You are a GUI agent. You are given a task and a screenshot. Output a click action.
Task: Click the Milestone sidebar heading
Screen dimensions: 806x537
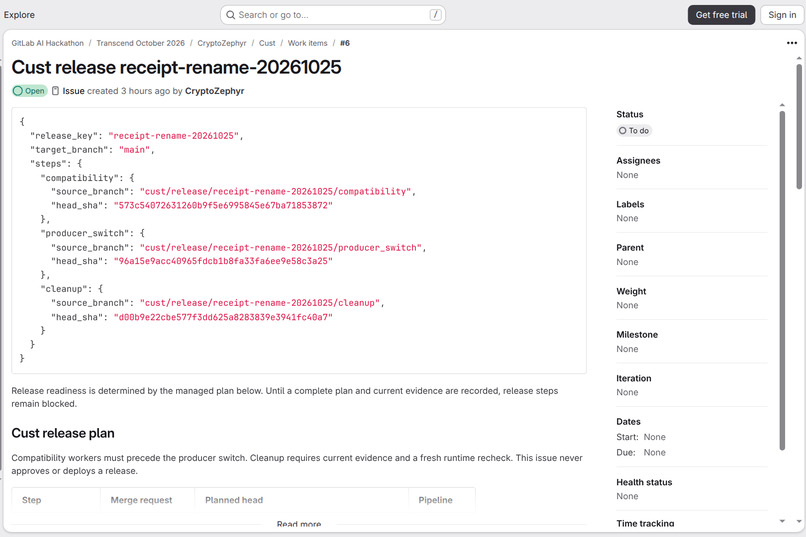[637, 335]
